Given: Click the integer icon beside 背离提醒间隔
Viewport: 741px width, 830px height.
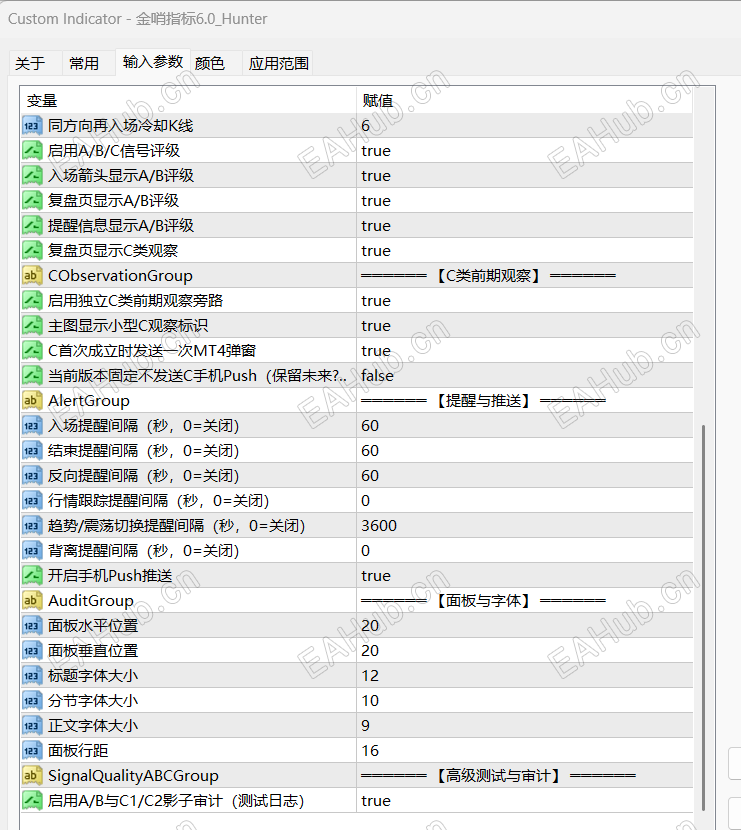Looking at the screenshot, I should [x=32, y=551].
